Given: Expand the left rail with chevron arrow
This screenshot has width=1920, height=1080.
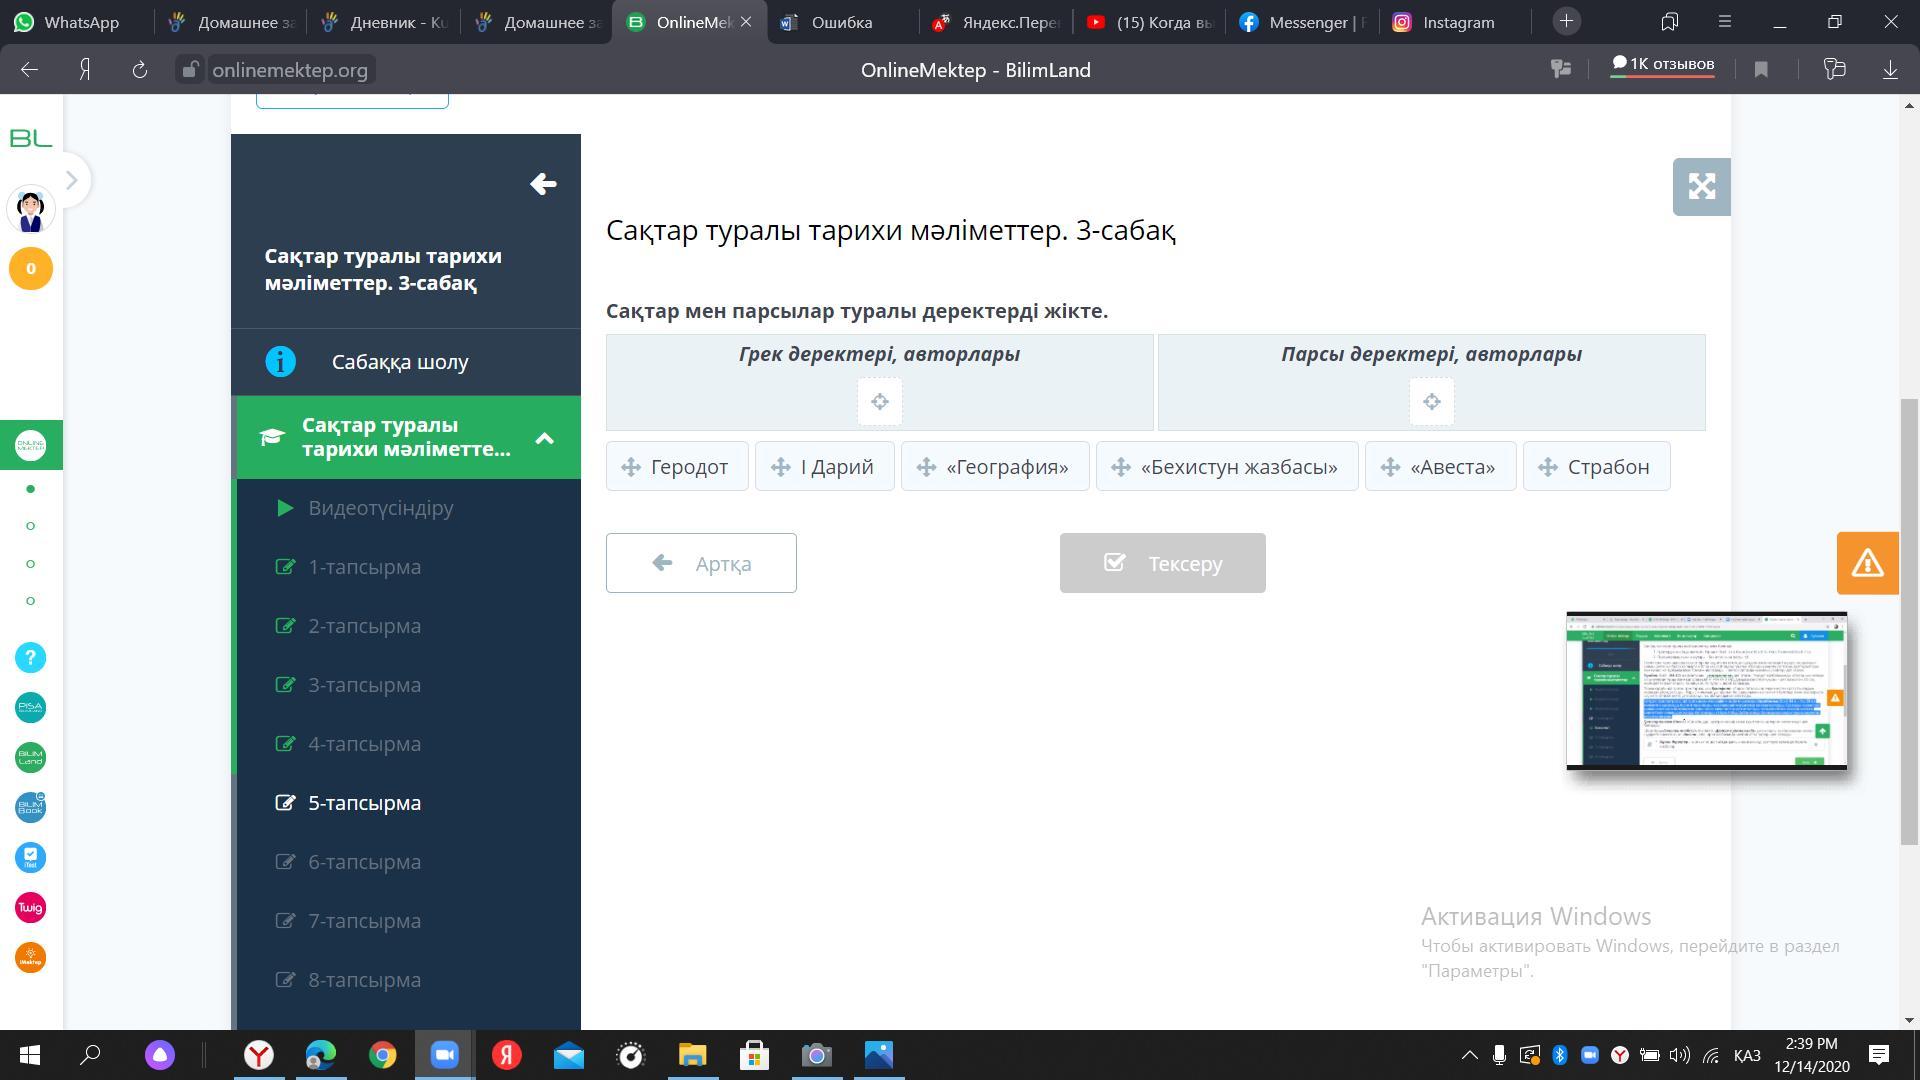Looking at the screenshot, I should tap(71, 181).
